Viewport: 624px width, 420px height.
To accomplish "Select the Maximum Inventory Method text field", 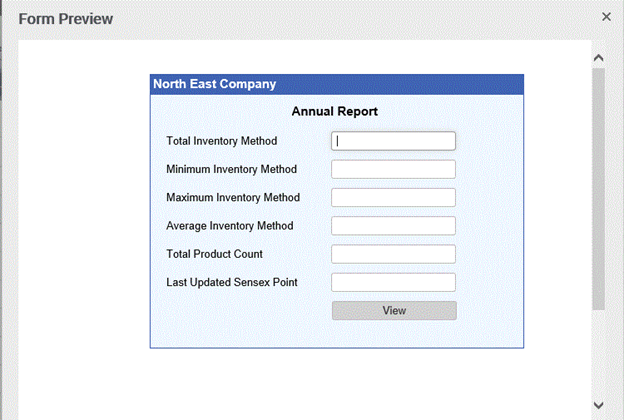I will pyautogui.click(x=393, y=197).
